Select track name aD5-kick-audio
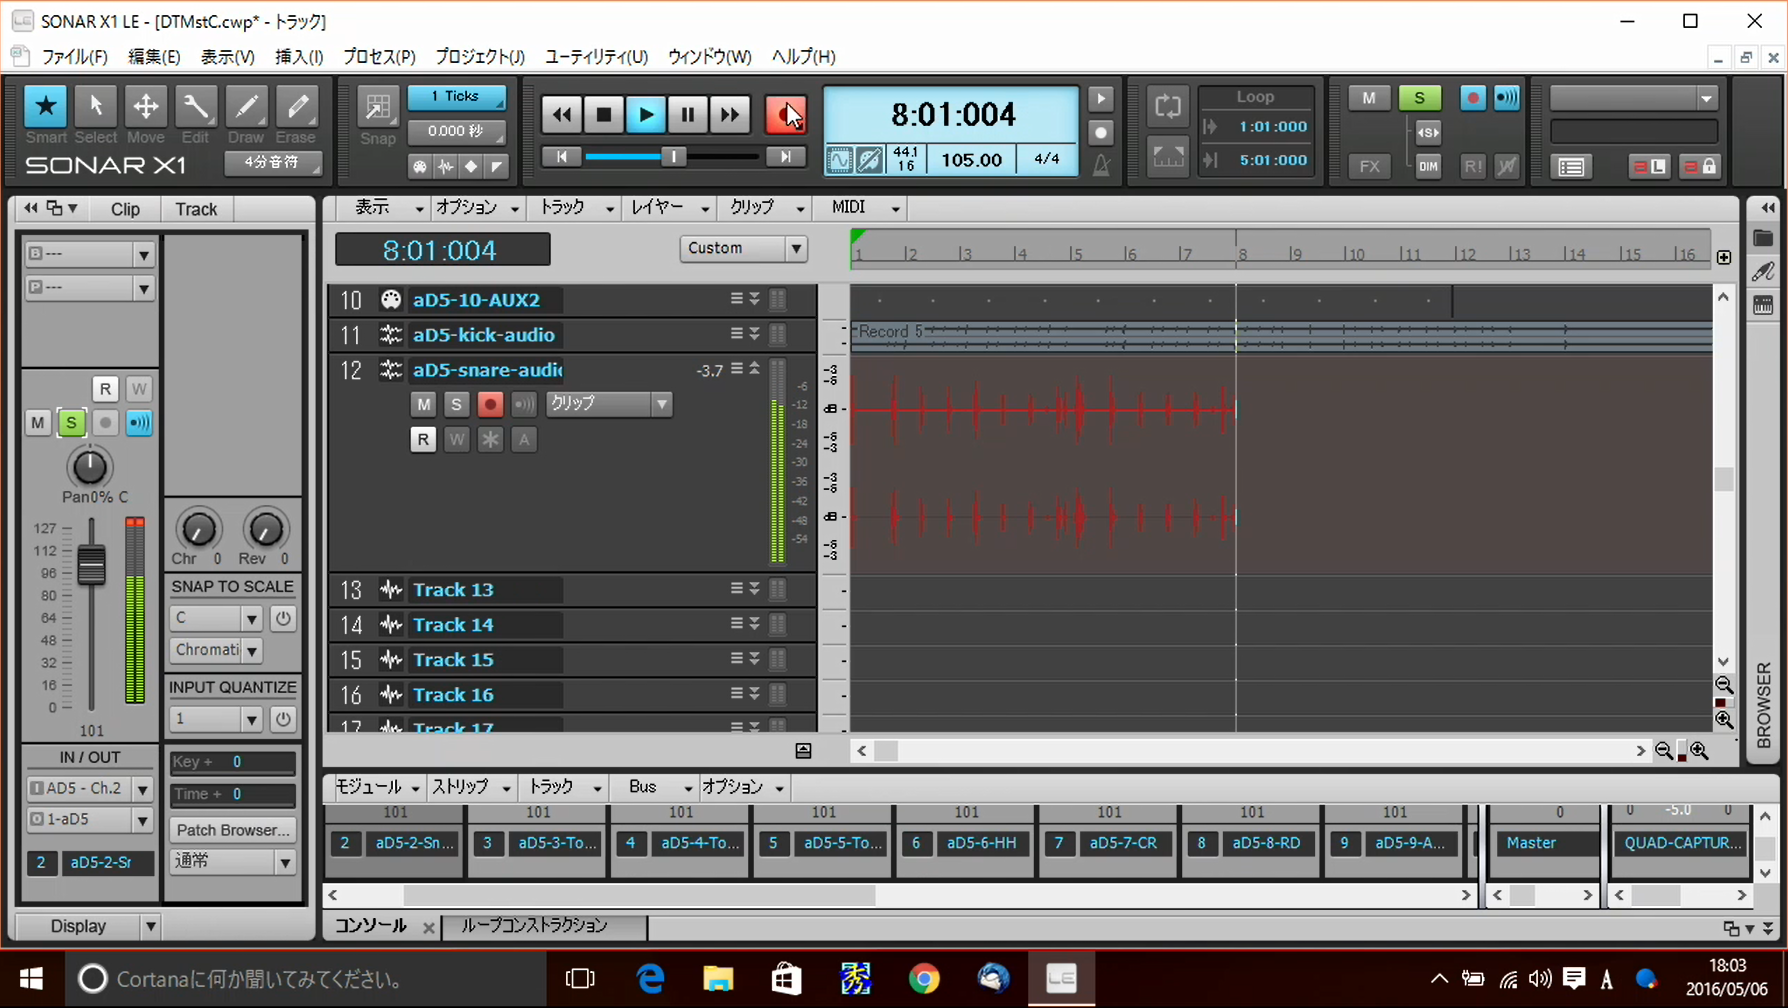Screen dimensions: 1788x1008 [484, 335]
